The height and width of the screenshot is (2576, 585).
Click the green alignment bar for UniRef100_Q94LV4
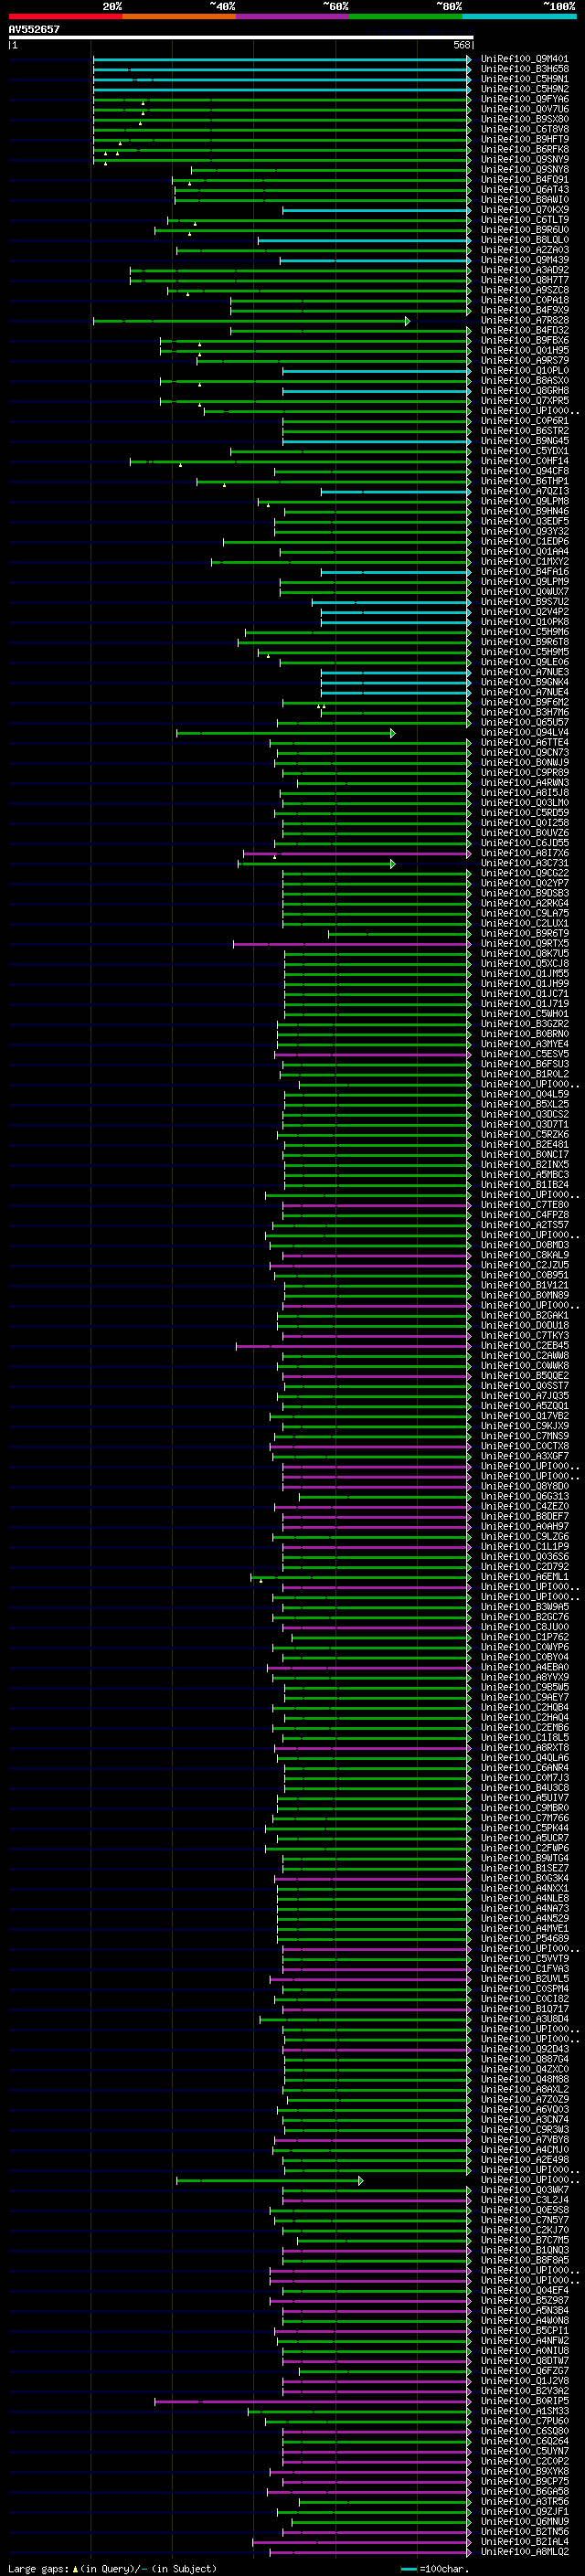(285, 733)
